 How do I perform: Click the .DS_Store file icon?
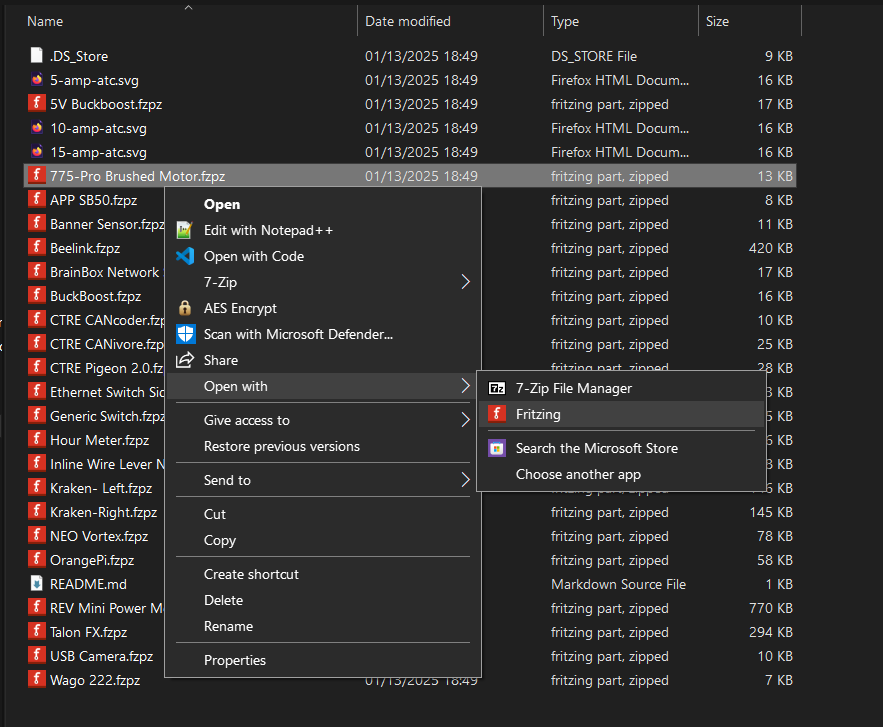click(37, 56)
